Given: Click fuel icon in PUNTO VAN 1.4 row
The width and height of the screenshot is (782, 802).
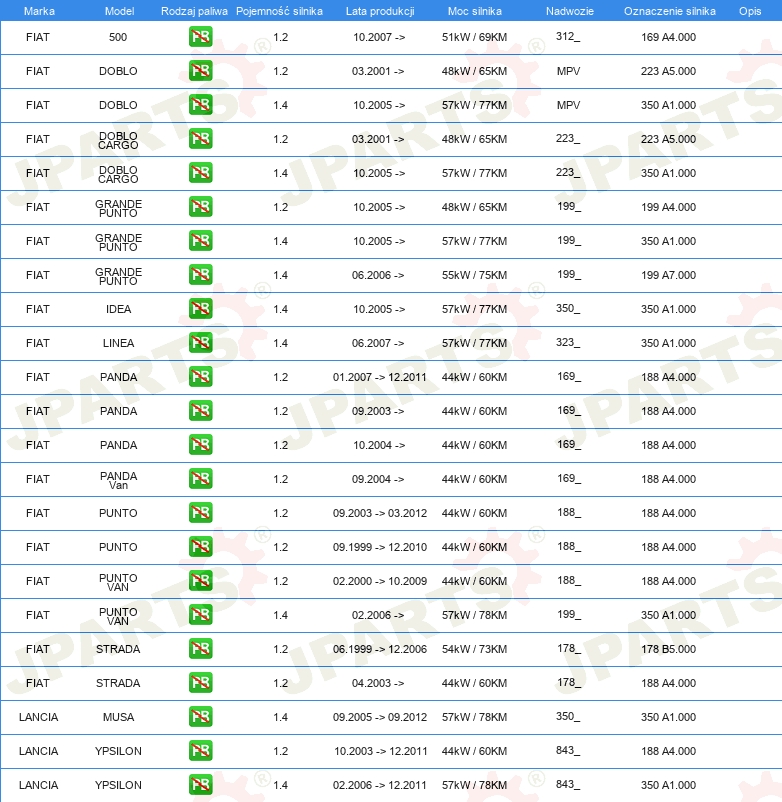Looking at the screenshot, I should pos(200,615).
